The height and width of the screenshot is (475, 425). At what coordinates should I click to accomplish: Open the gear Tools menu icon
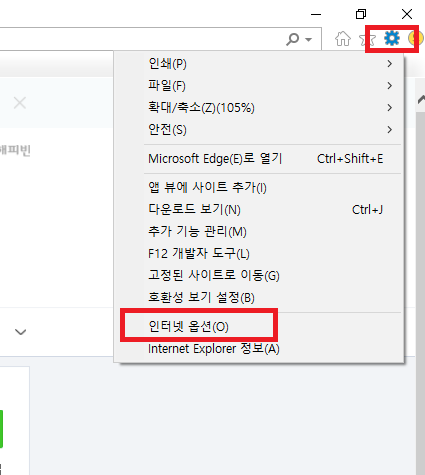pyautogui.click(x=392, y=39)
